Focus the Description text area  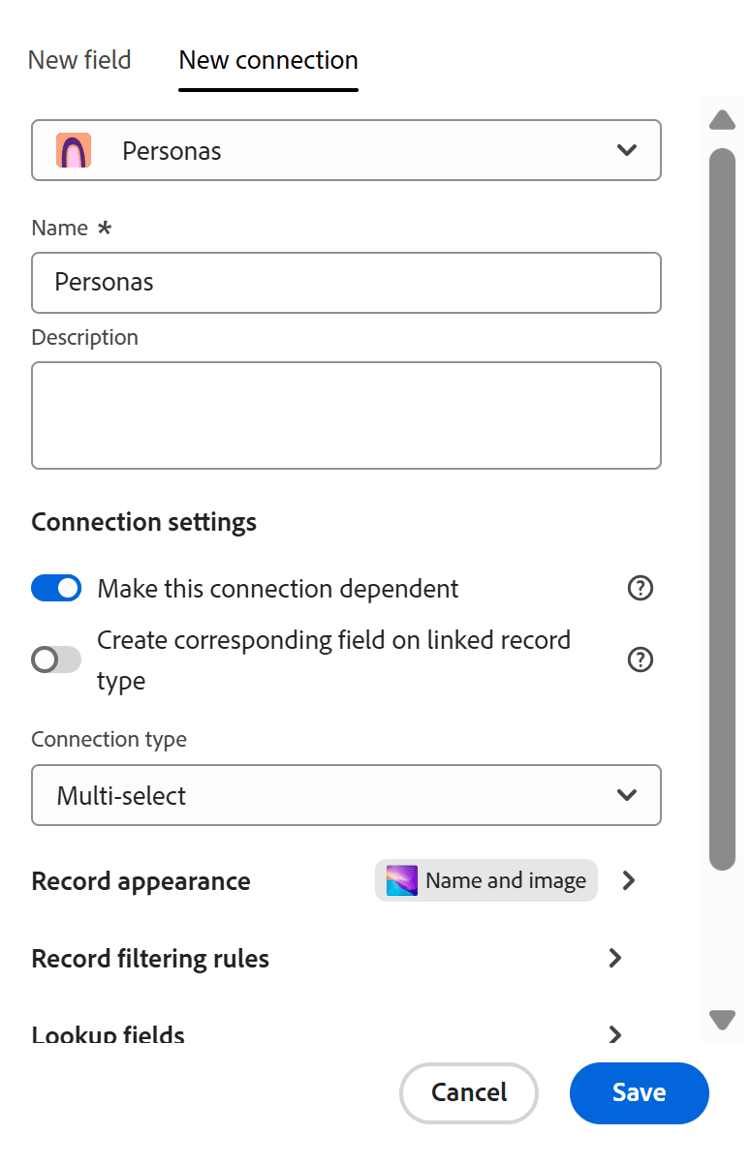[x=346, y=416]
